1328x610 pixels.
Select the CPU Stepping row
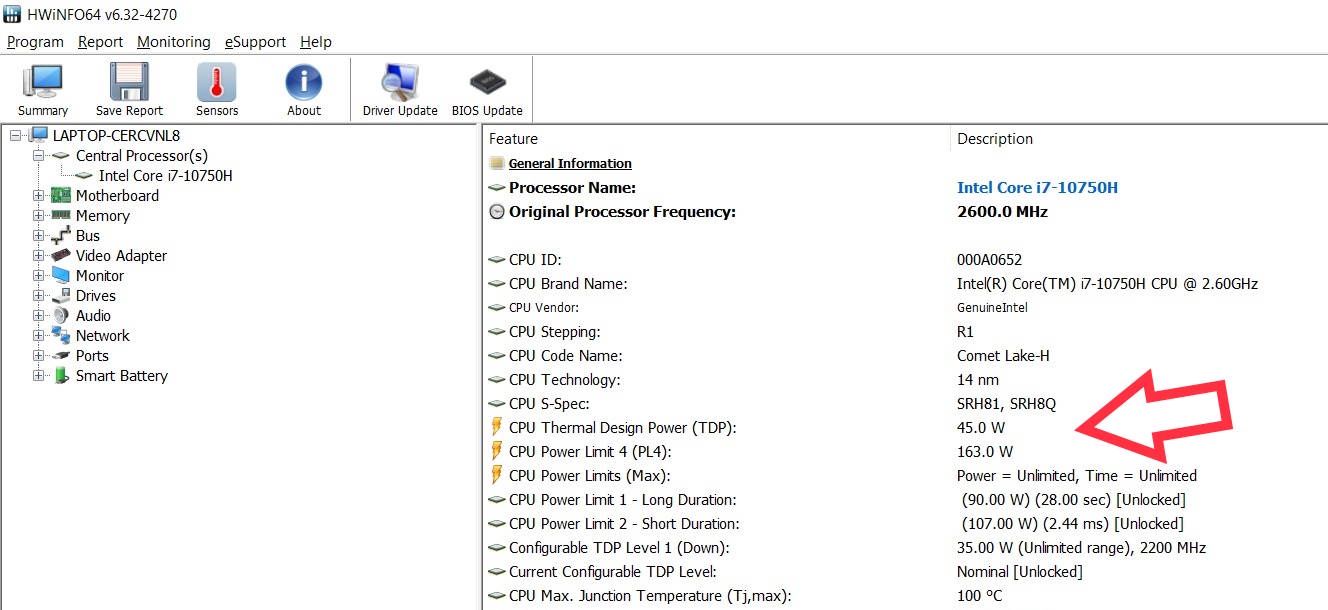click(905, 331)
